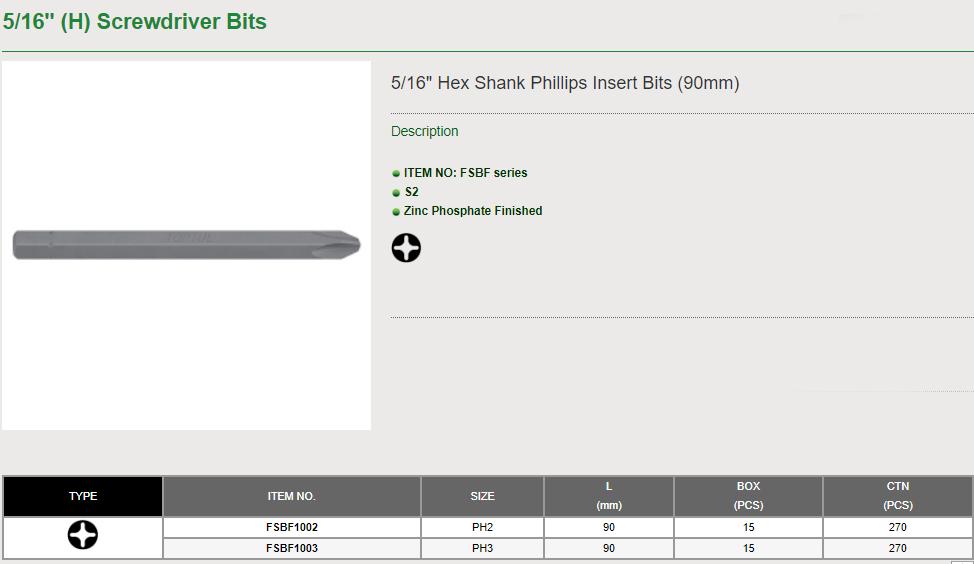This screenshot has height=564, width=974.
Task: Click the Description section label
Action: point(425,131)
